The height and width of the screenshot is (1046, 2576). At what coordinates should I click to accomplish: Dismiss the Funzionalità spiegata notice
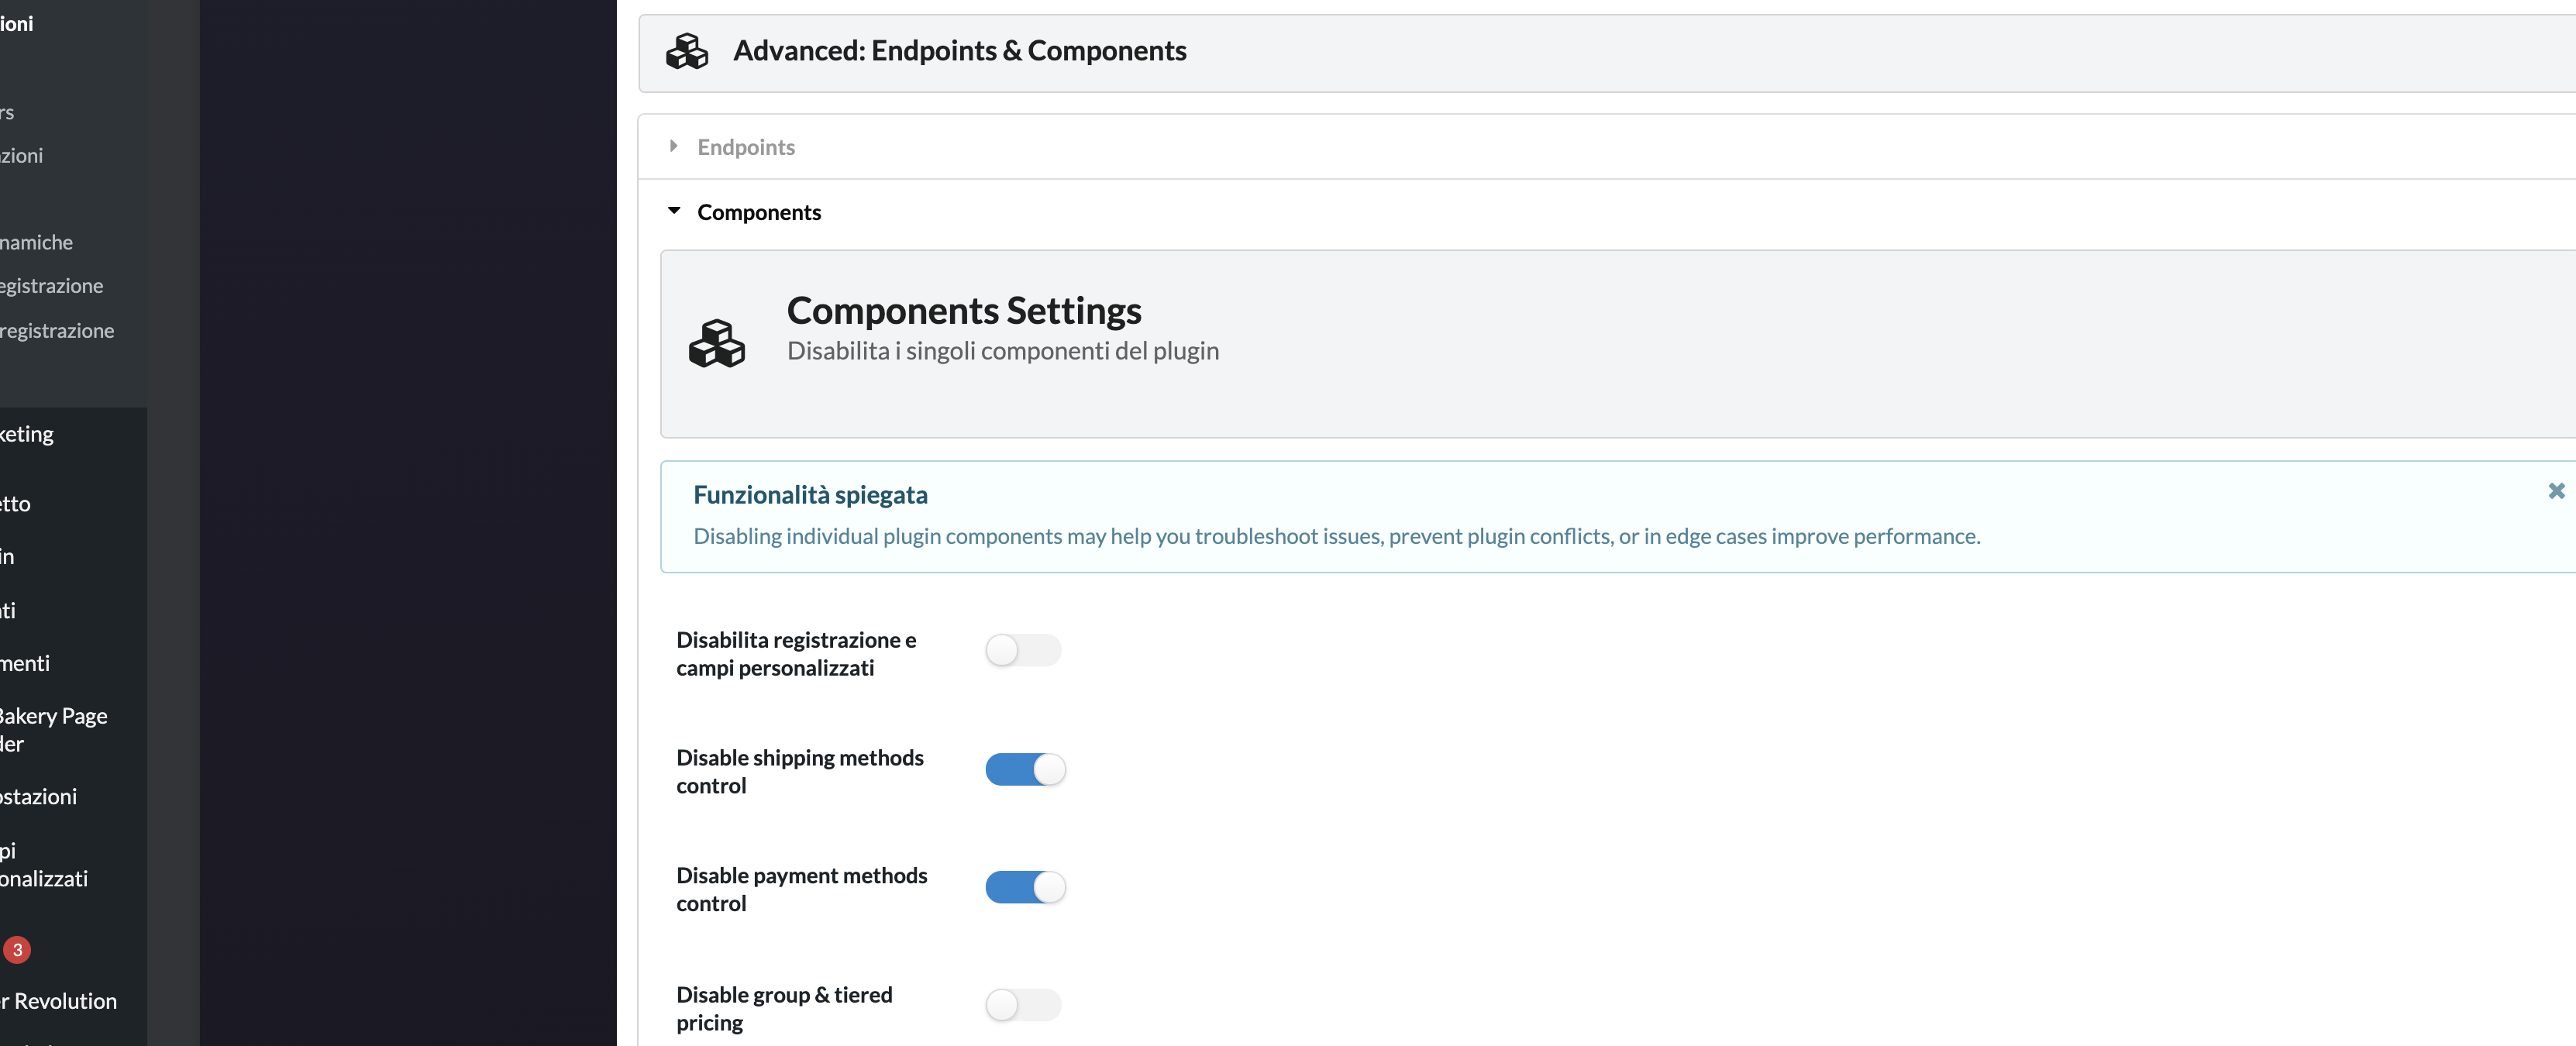pyautogui.click(x=2556, y=491)
